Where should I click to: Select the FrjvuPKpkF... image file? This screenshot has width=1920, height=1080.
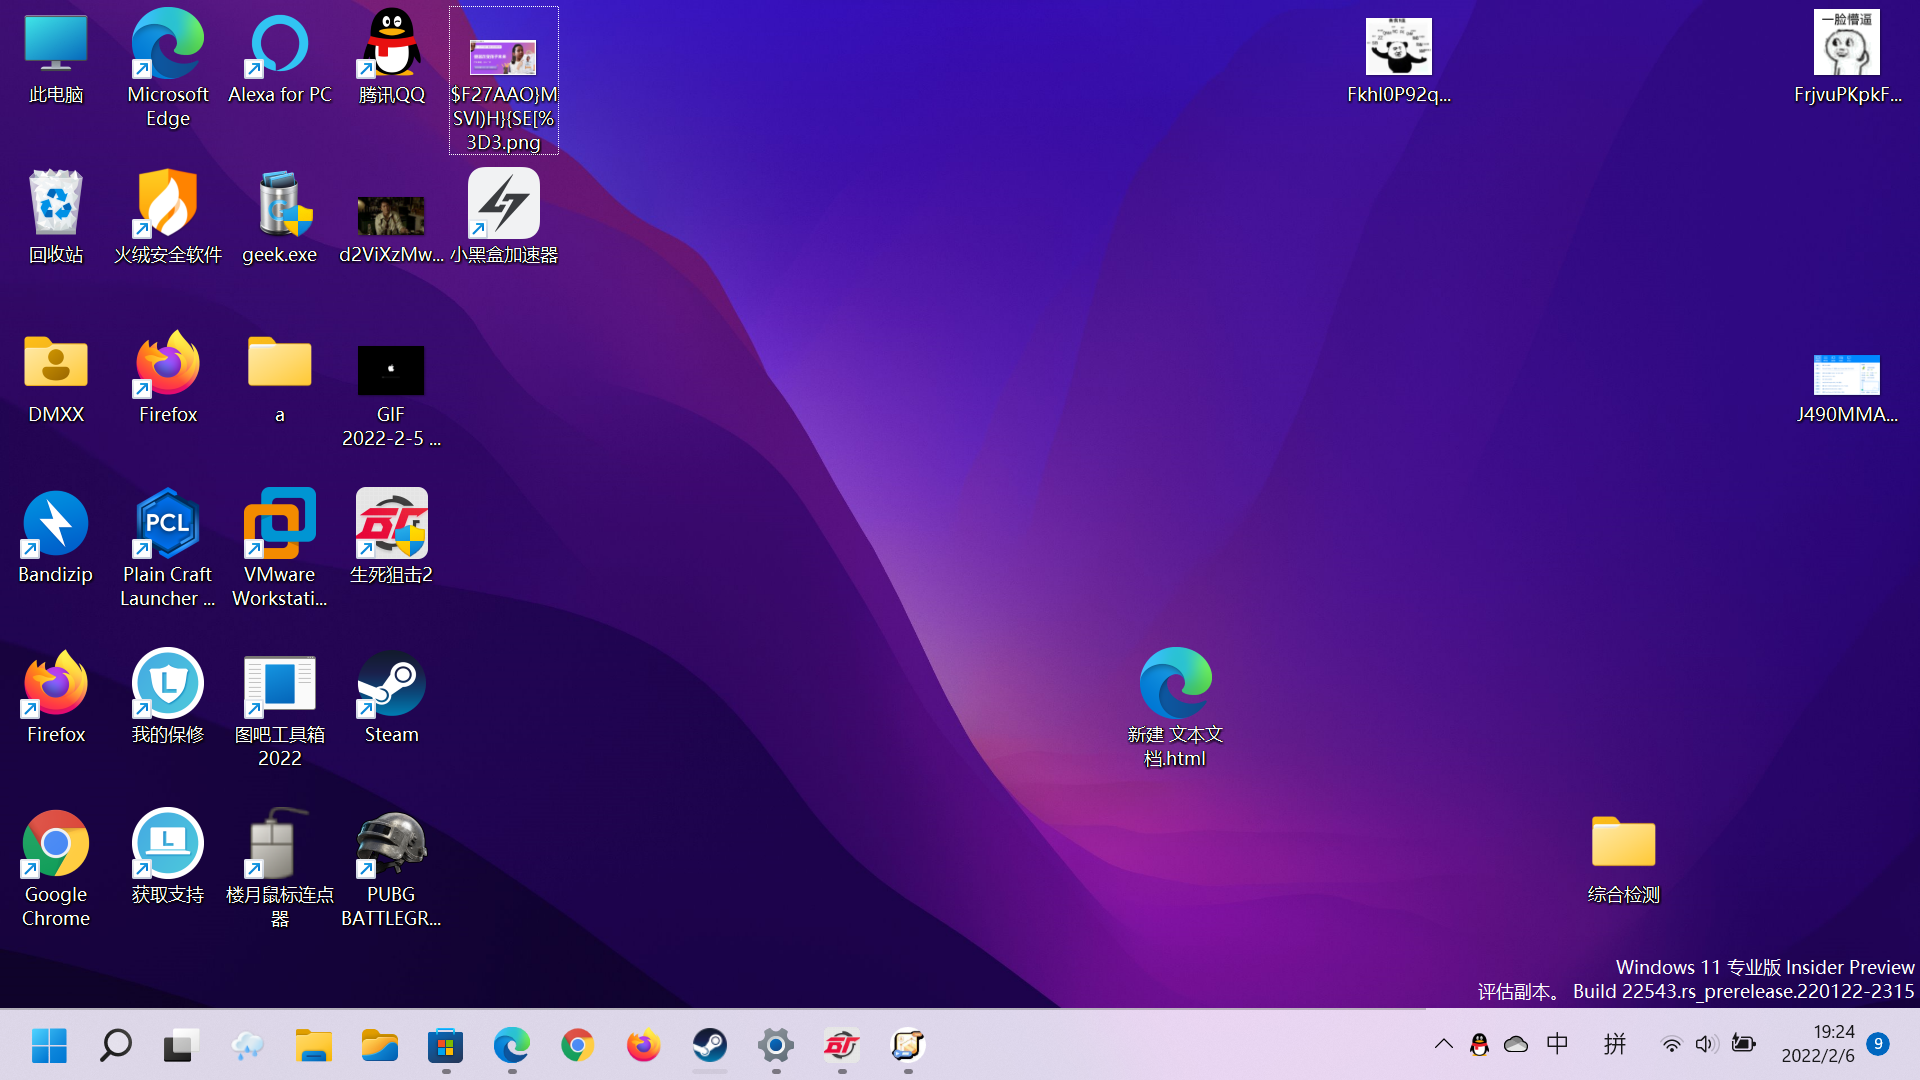(x=1847, y=58)
